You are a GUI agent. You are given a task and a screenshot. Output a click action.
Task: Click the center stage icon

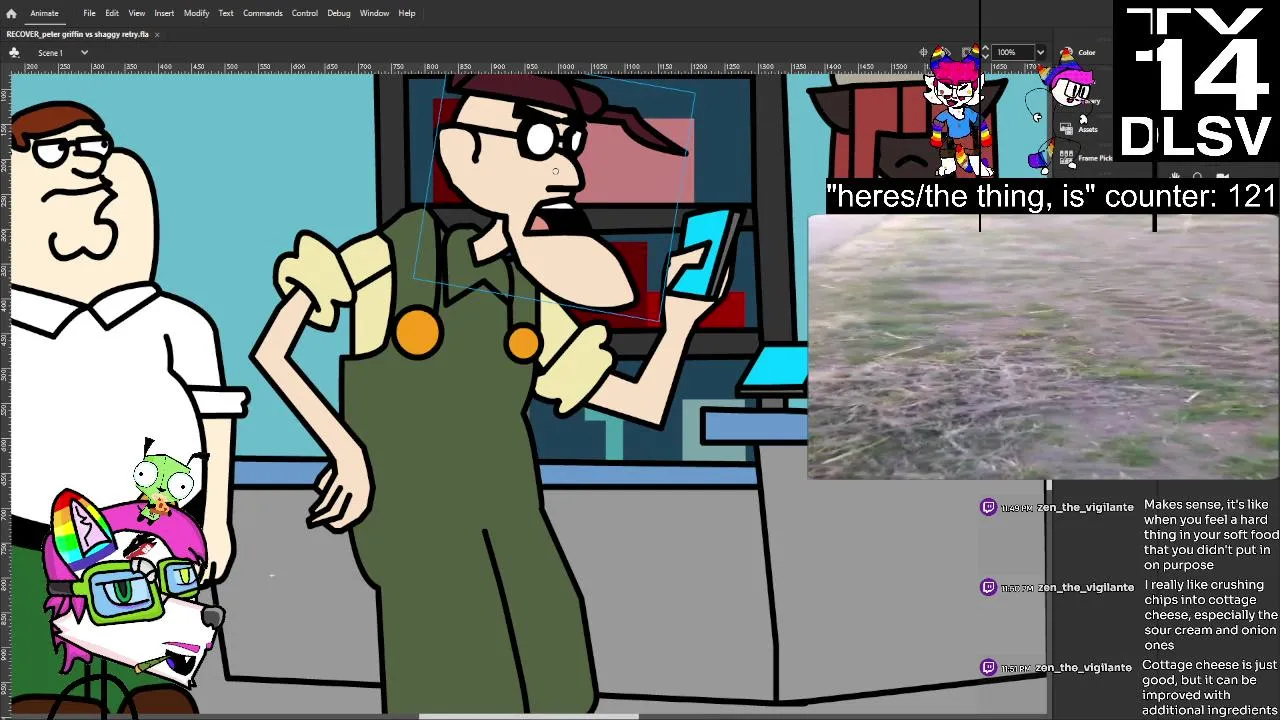(924, 52)
